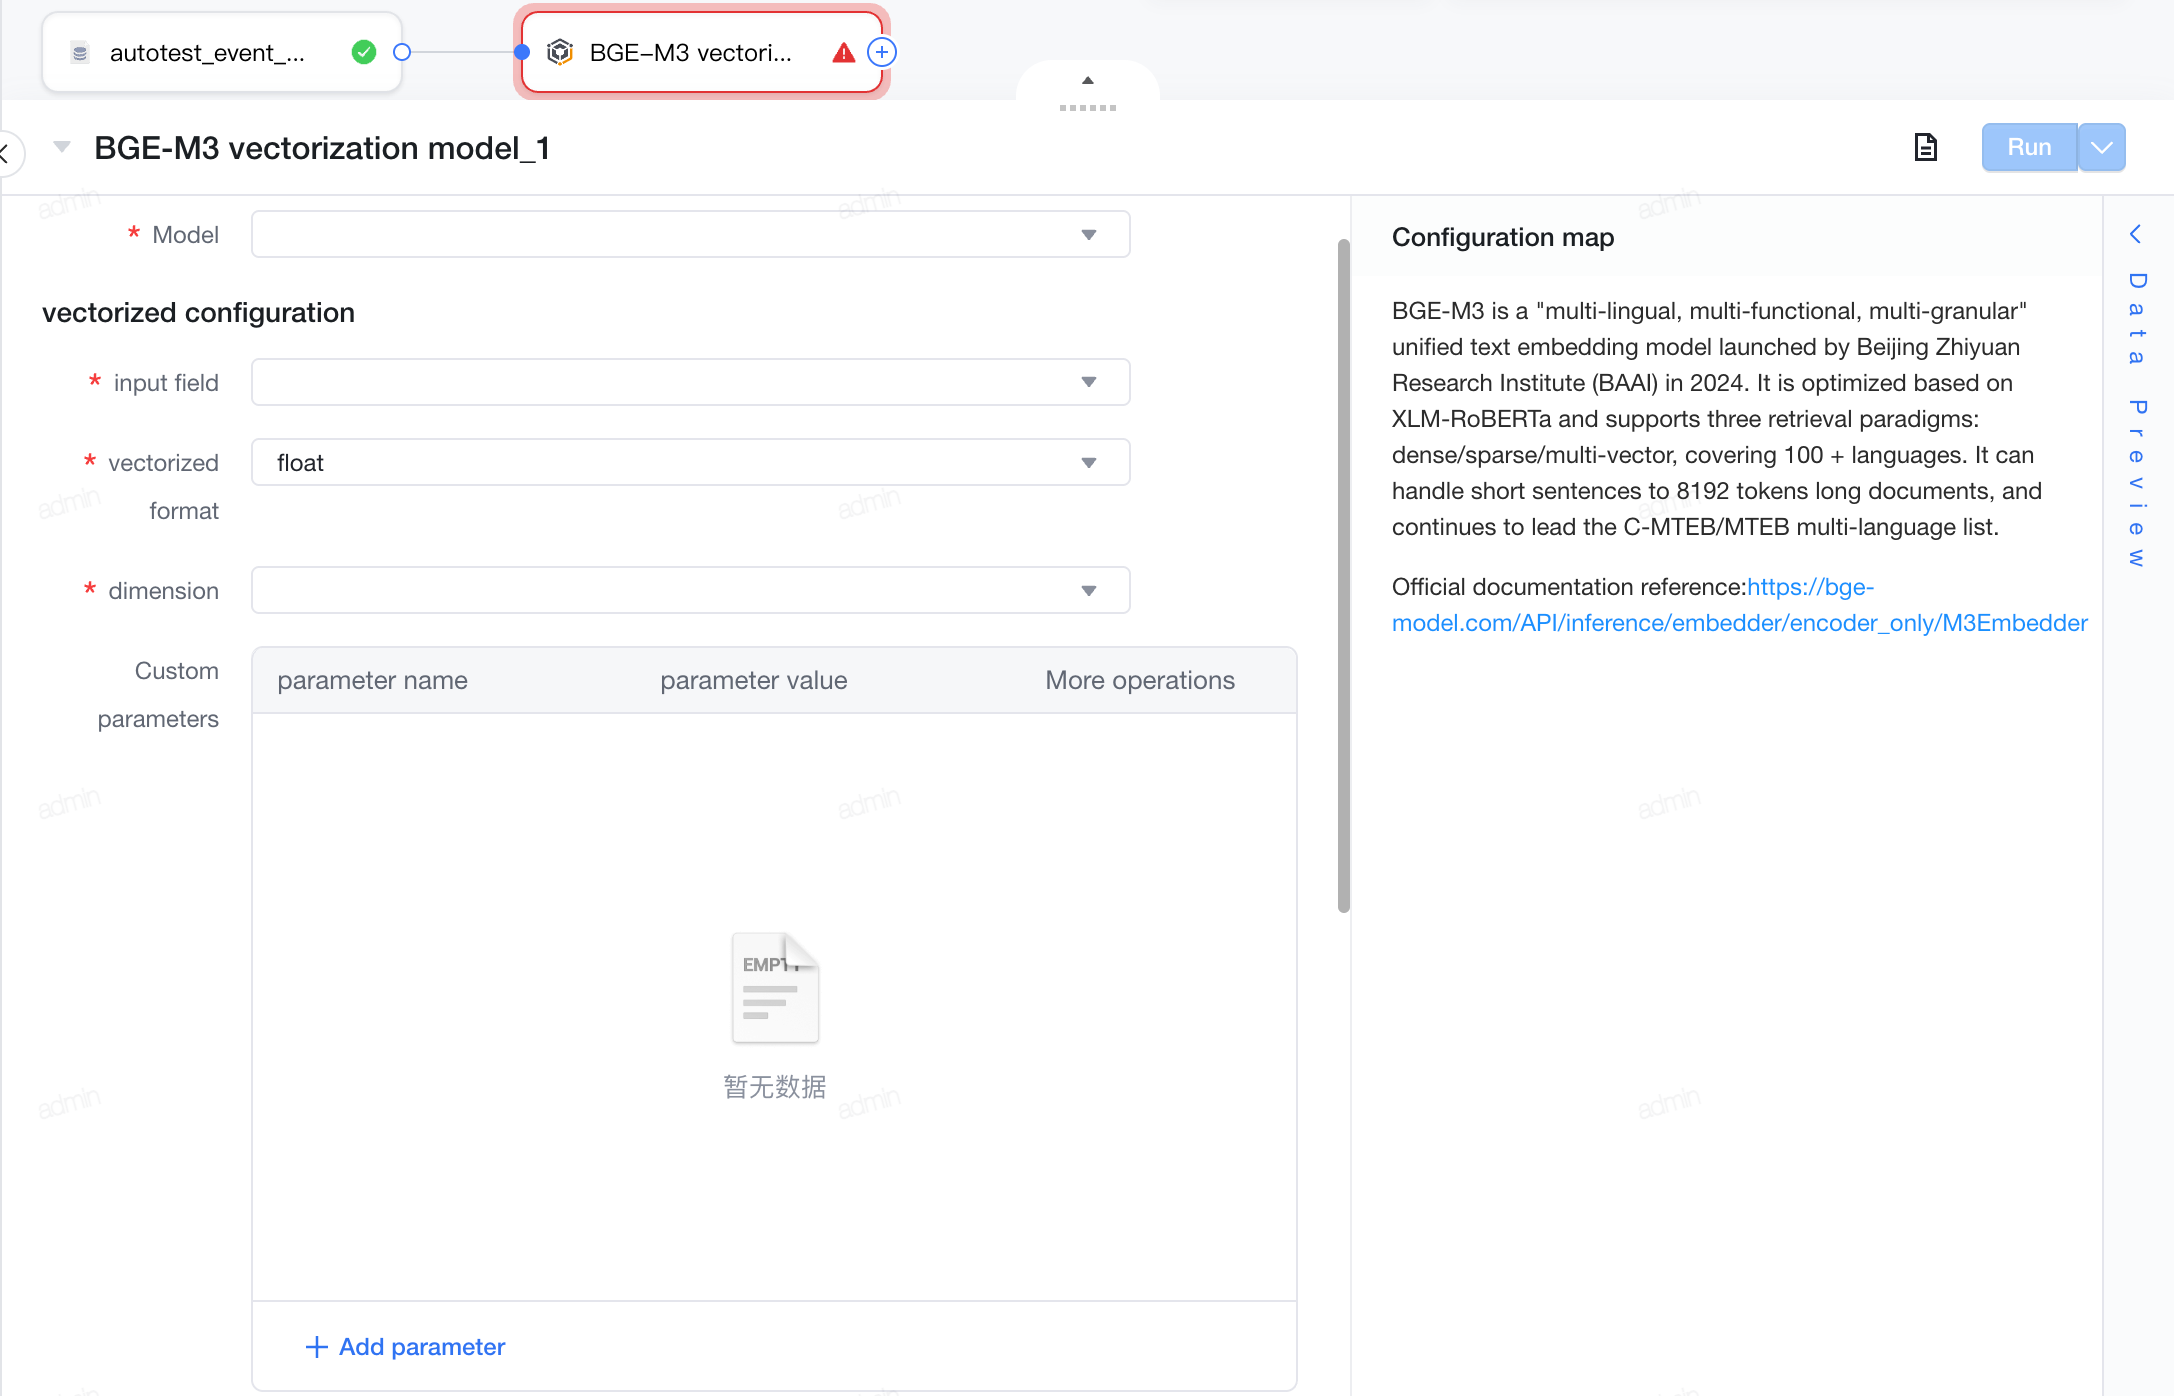
Task: Expand the Data Preview side panel chevron
Action: (x=2135, y=234)
